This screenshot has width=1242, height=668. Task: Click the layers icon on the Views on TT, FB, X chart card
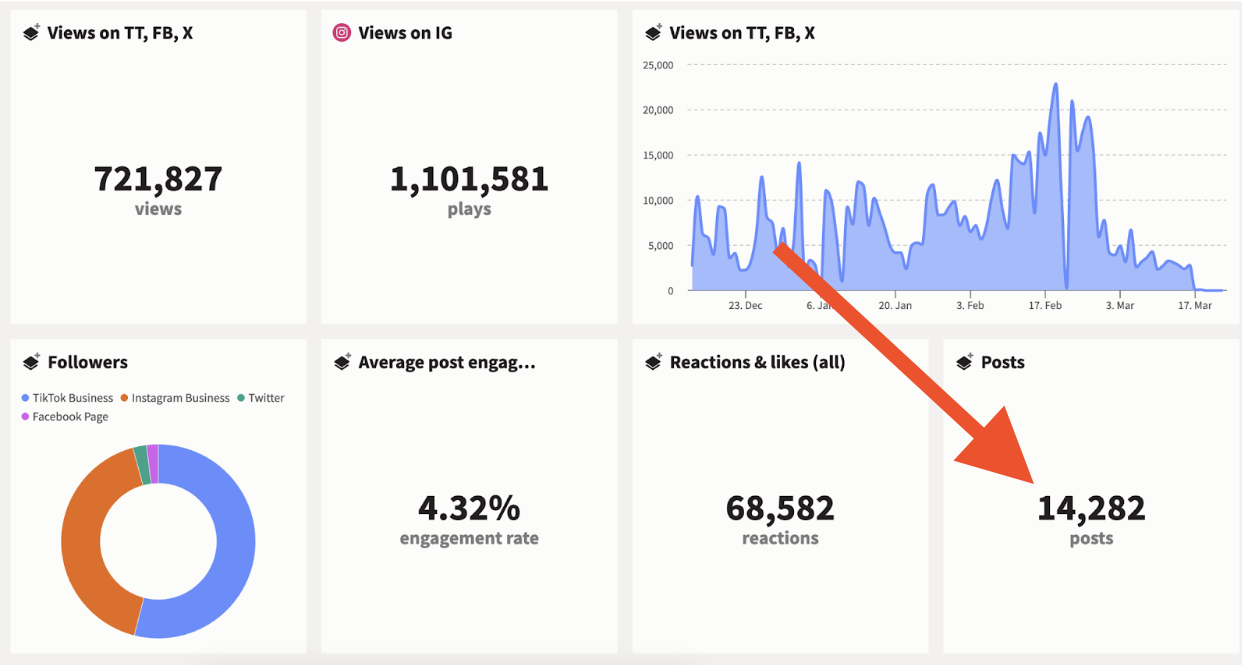(653, 33)
